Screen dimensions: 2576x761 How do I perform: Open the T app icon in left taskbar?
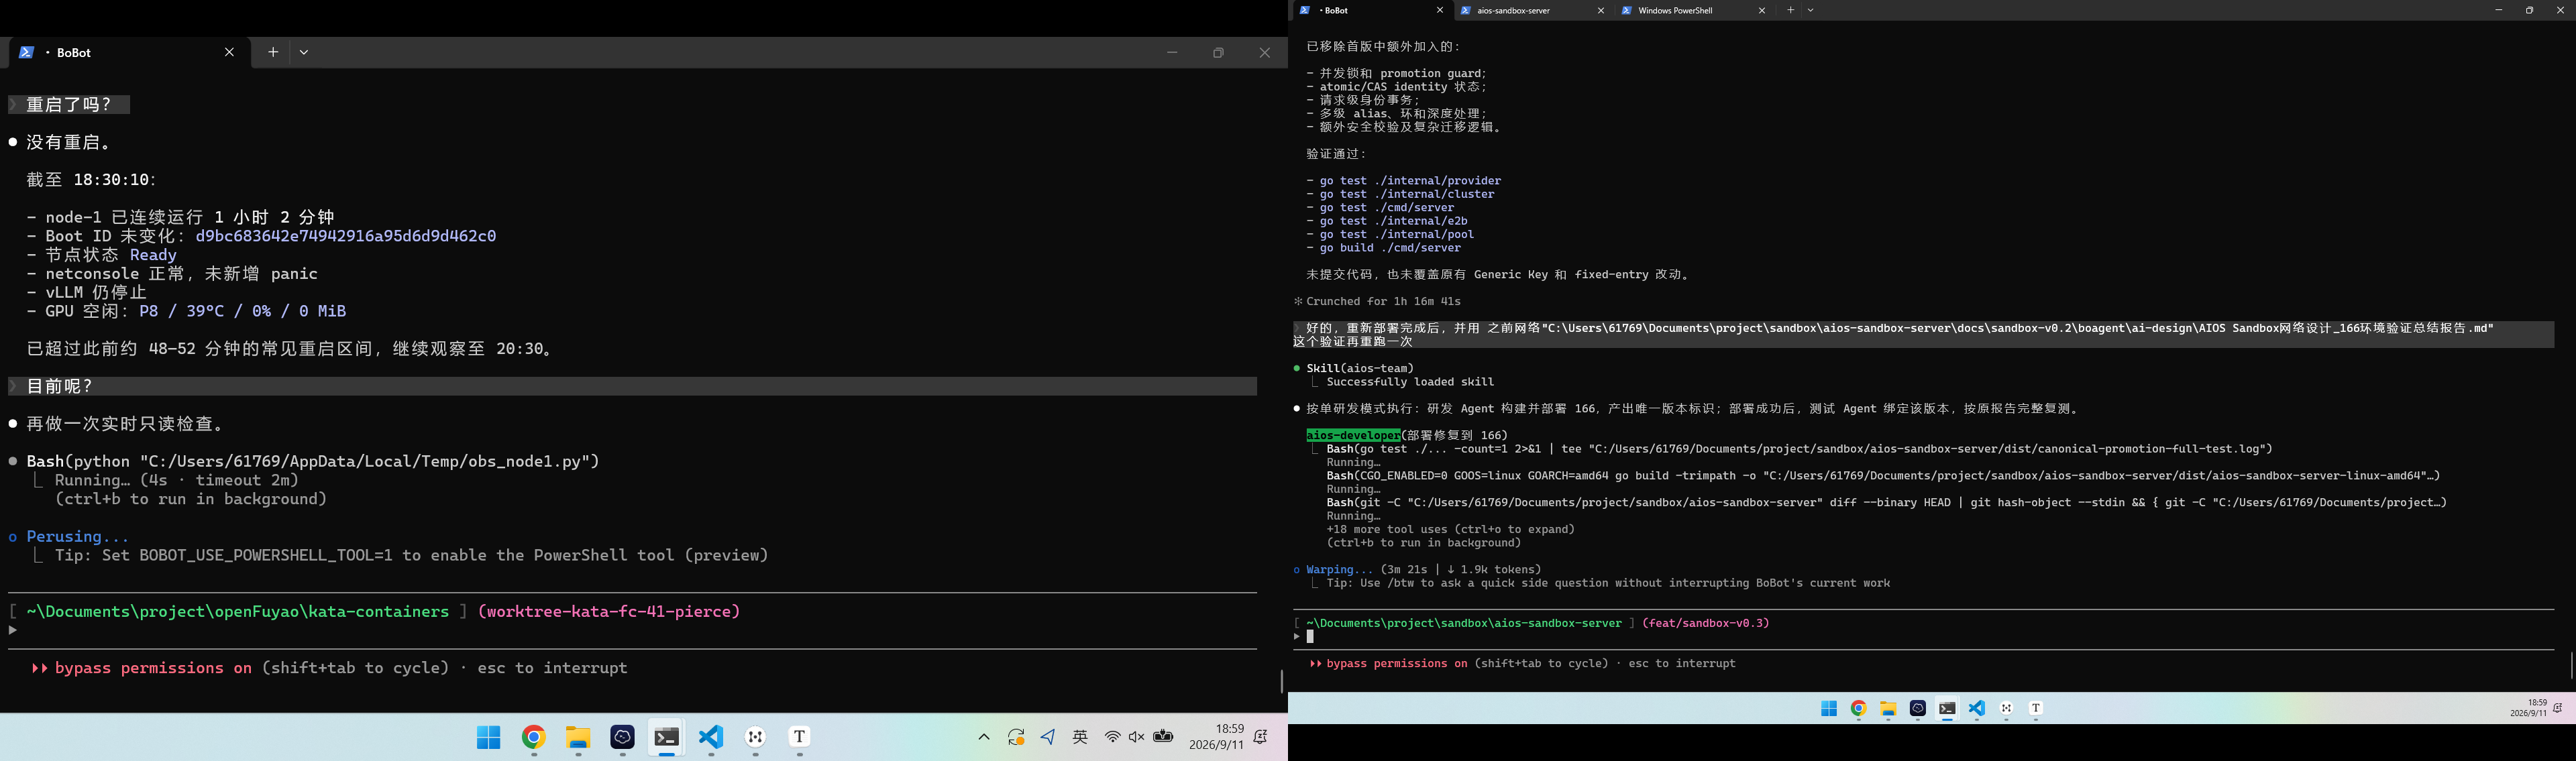click(800, 738)
